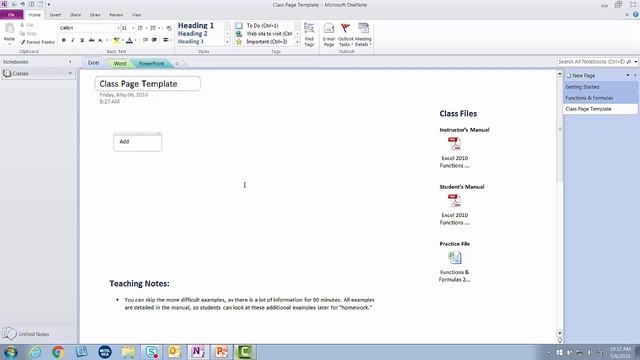Open the Getting Started page
640x360 pixels.
point(600,87)
